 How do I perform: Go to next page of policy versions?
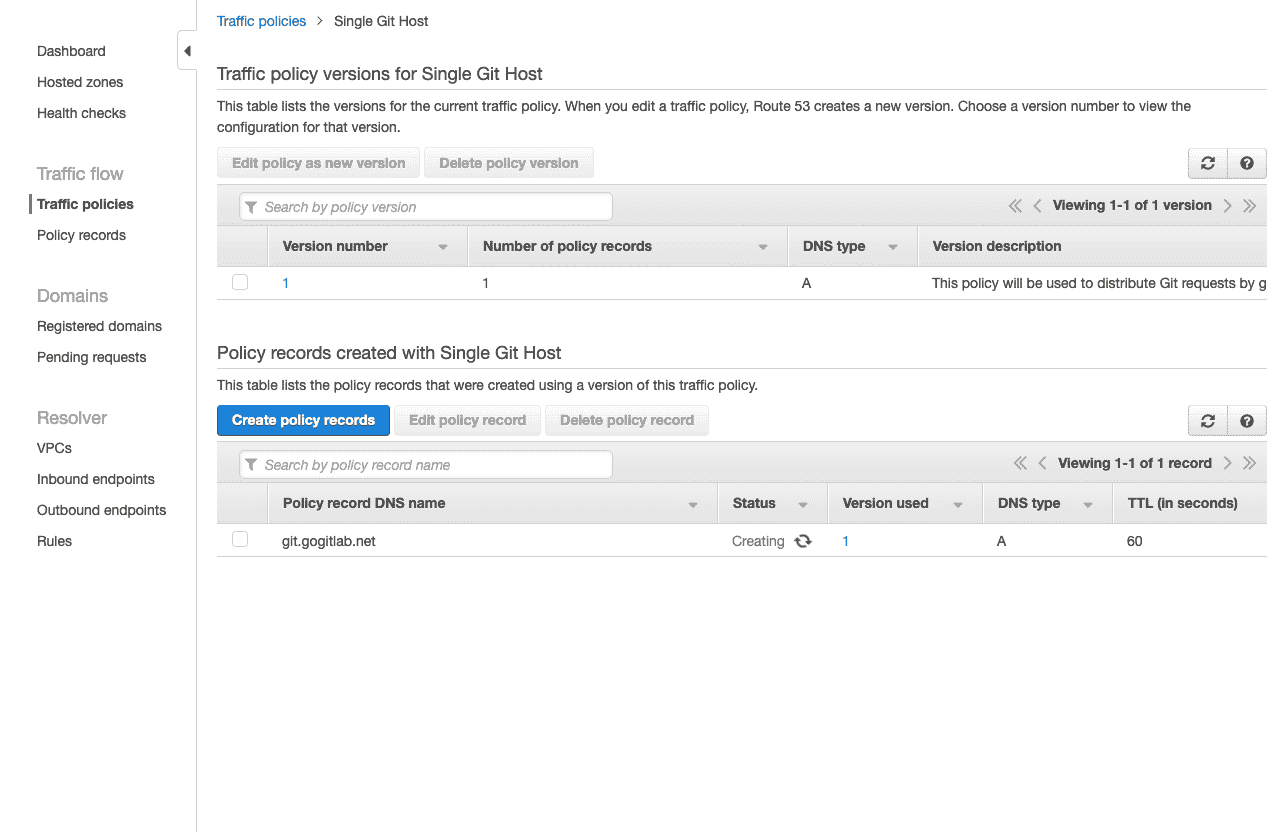1226,205
